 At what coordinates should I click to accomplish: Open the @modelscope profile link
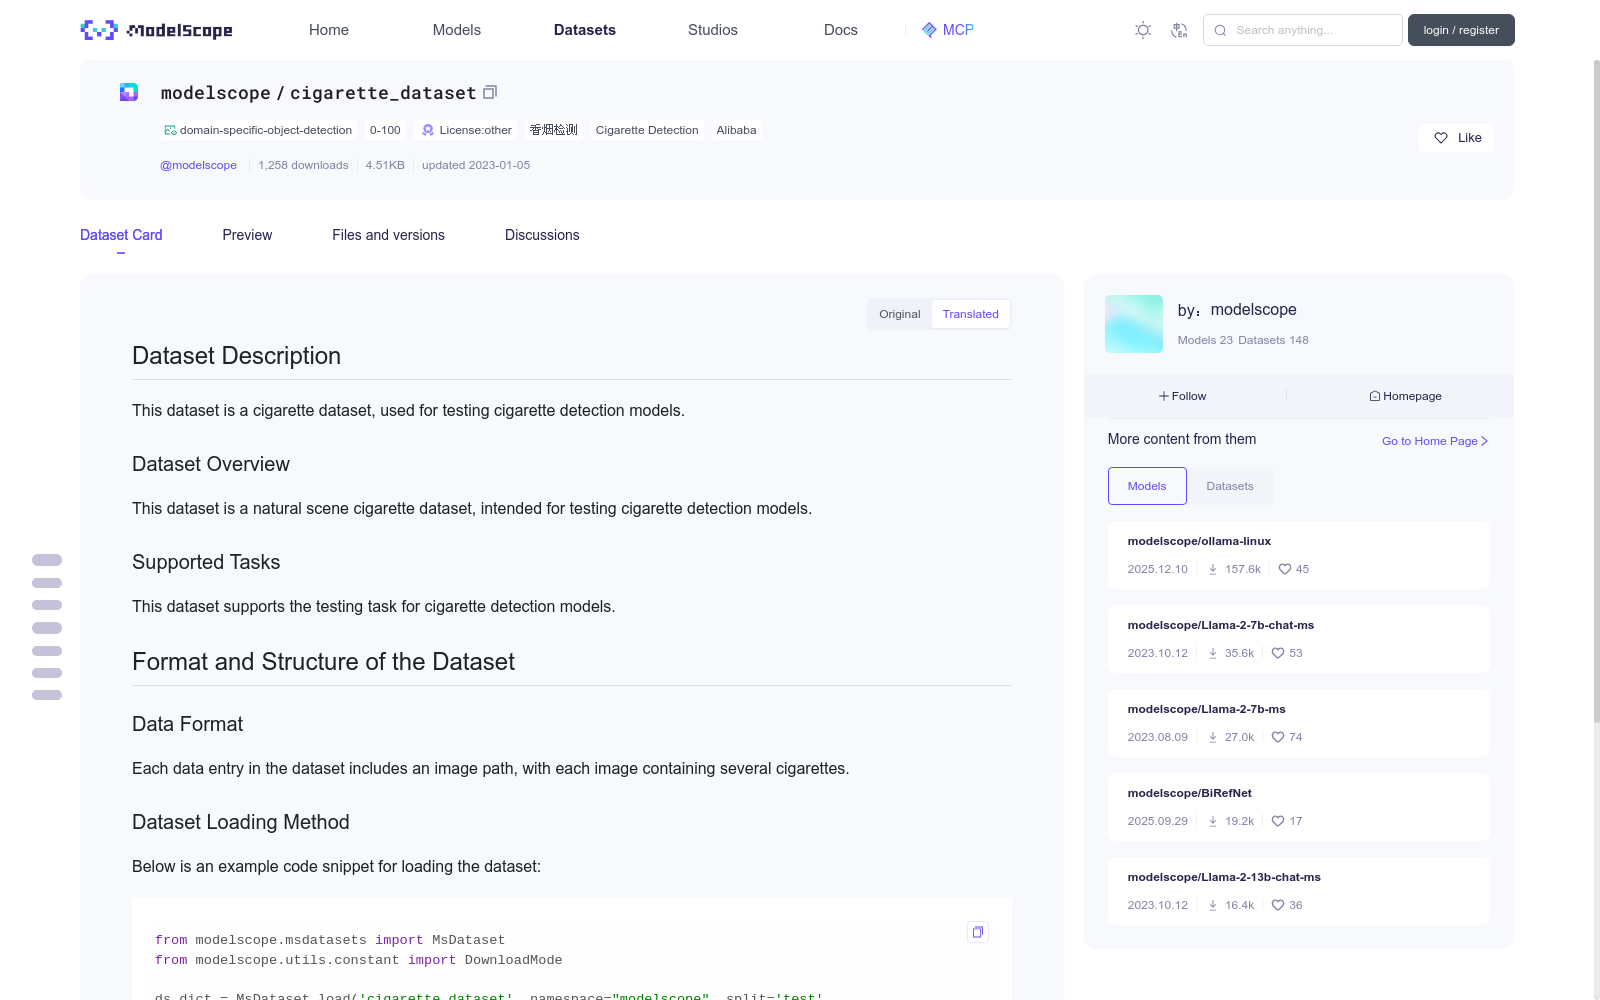(198, 165)
